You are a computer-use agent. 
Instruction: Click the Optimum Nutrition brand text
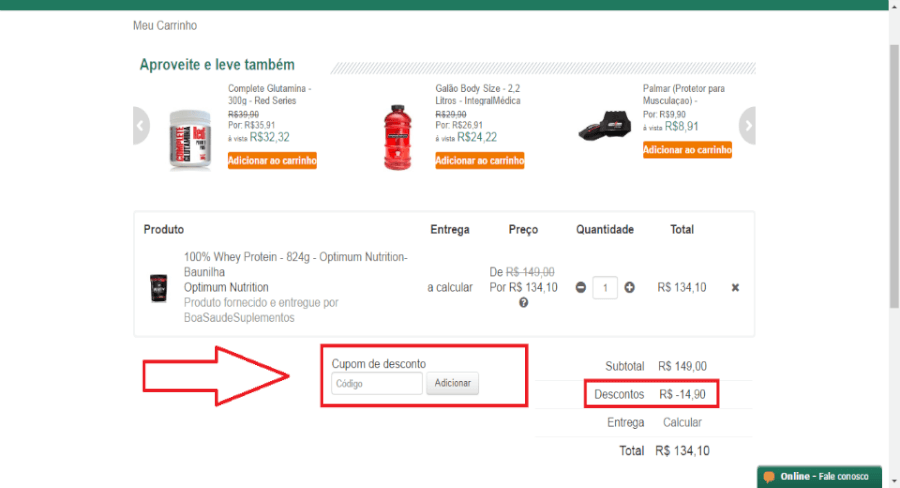click(226, 288)
